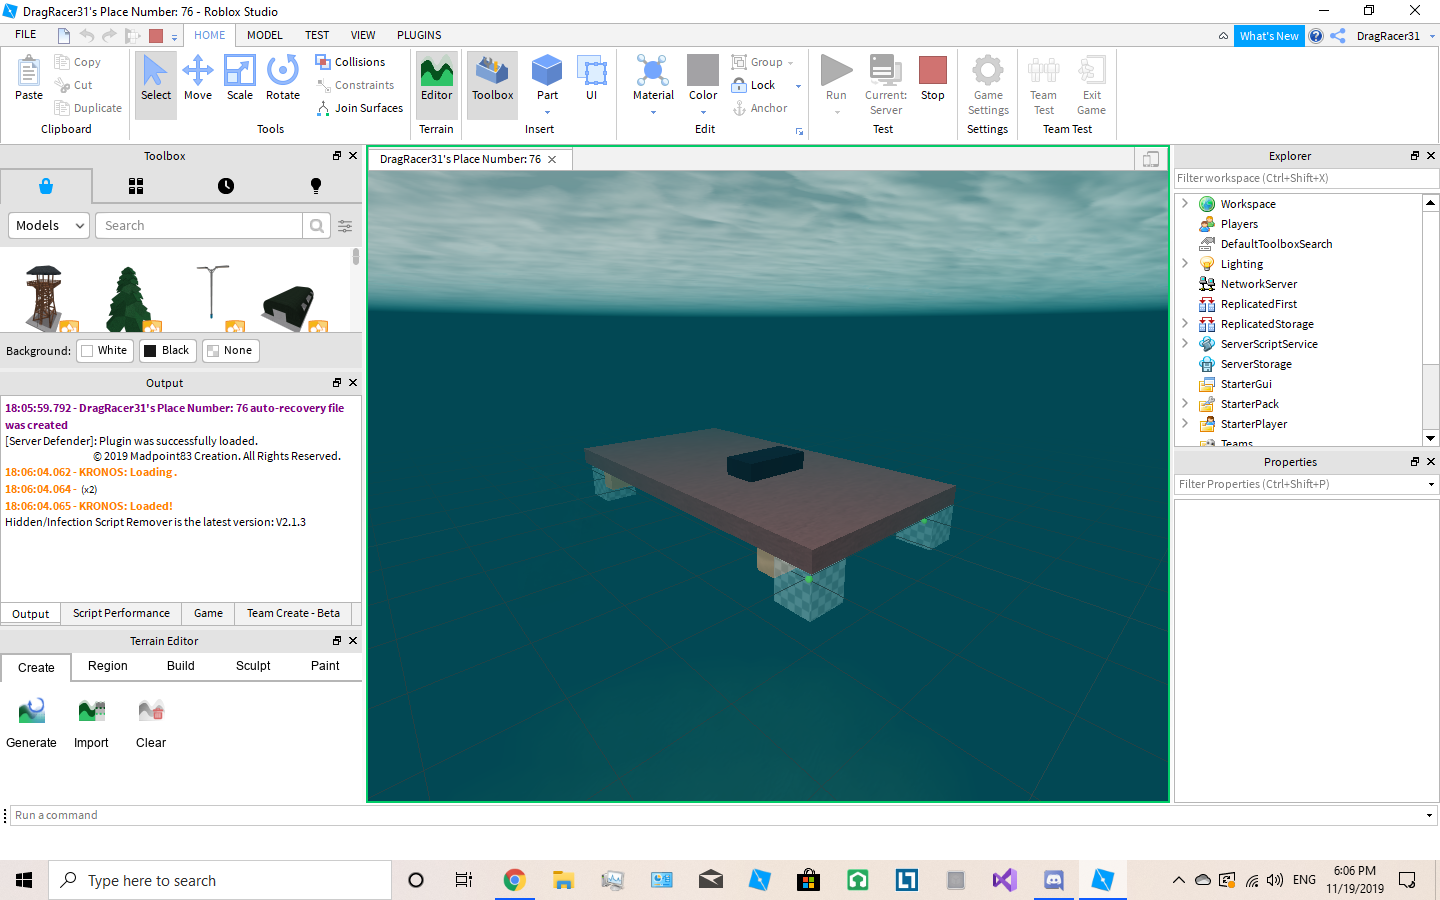
Task: Switch to the Sculpt terrain tab
Action: tap(253, 666)
